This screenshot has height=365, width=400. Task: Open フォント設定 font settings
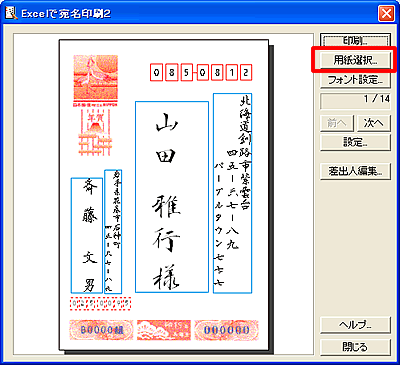pos(355,80)
